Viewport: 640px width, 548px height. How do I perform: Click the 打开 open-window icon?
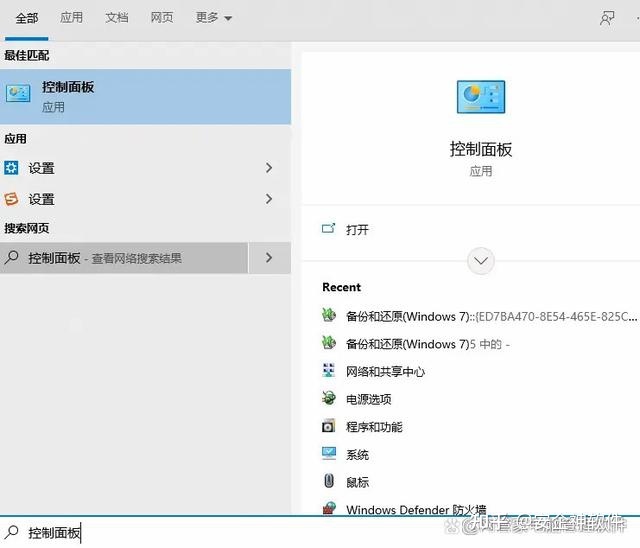point(329,229)
